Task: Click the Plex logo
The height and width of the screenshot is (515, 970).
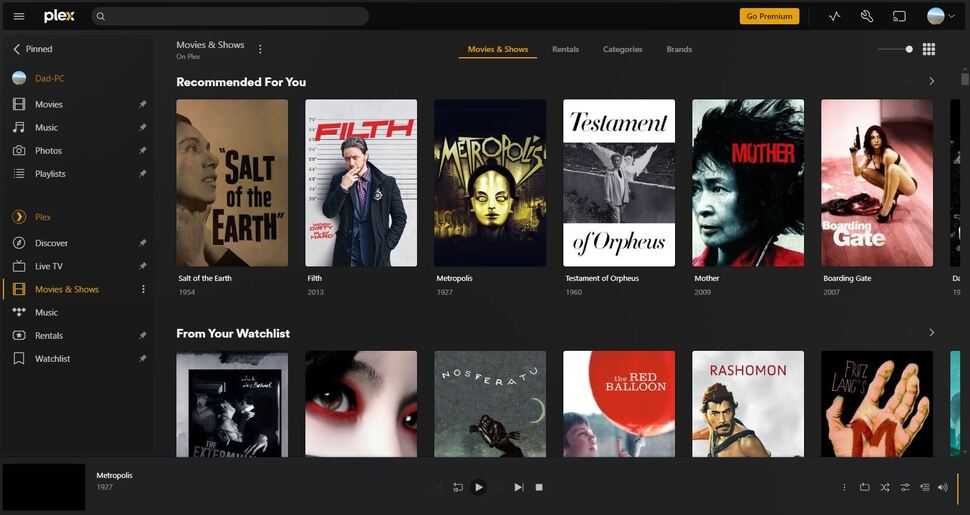Action: [59, 16]
